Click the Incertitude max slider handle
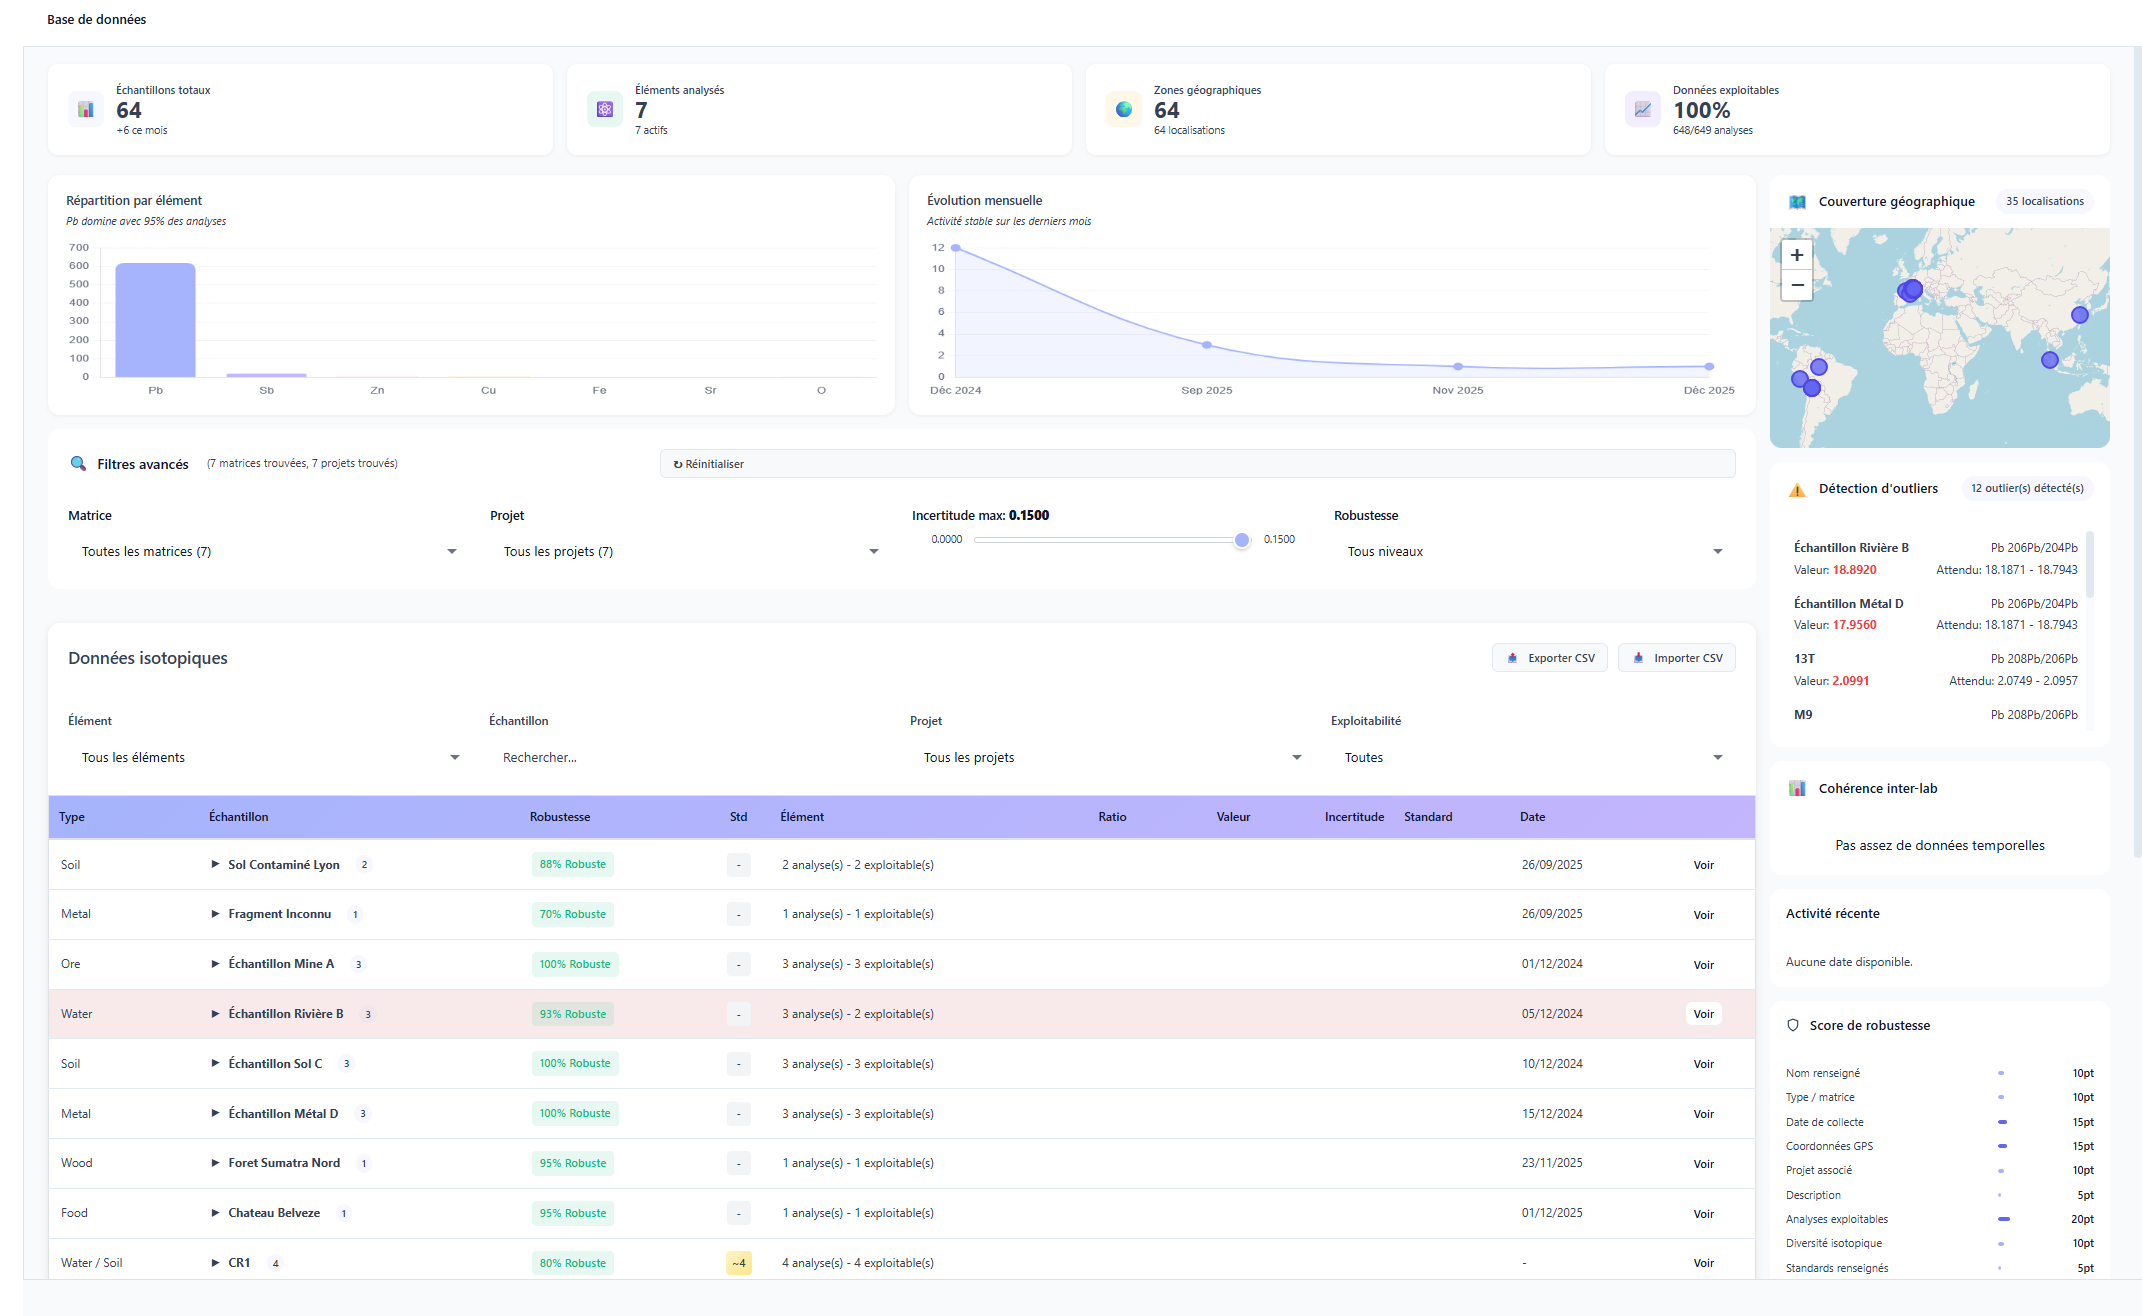 (x=1241, y=540)
